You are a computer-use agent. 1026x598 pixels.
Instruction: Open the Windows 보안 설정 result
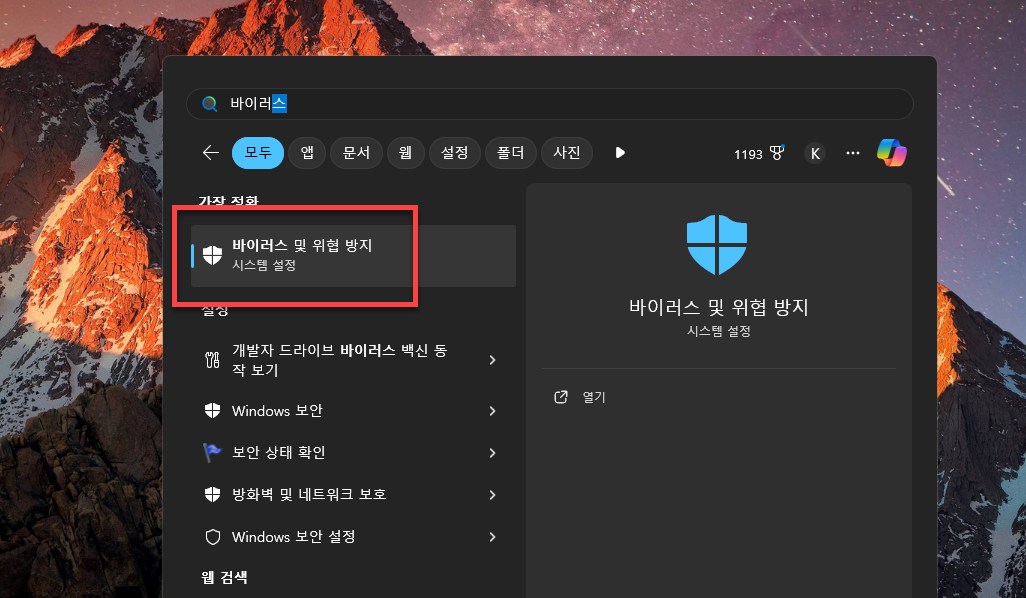[353, 536]
